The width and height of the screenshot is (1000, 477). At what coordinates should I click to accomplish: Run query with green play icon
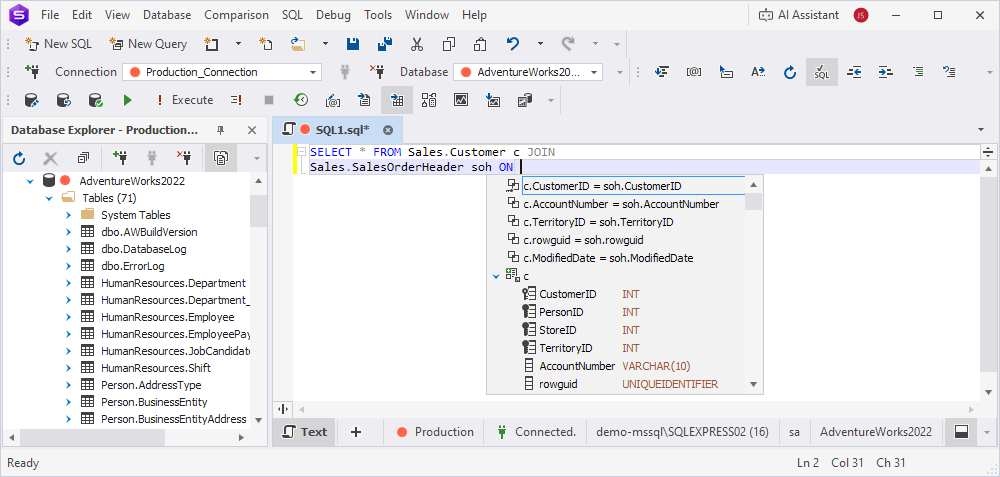127,100
